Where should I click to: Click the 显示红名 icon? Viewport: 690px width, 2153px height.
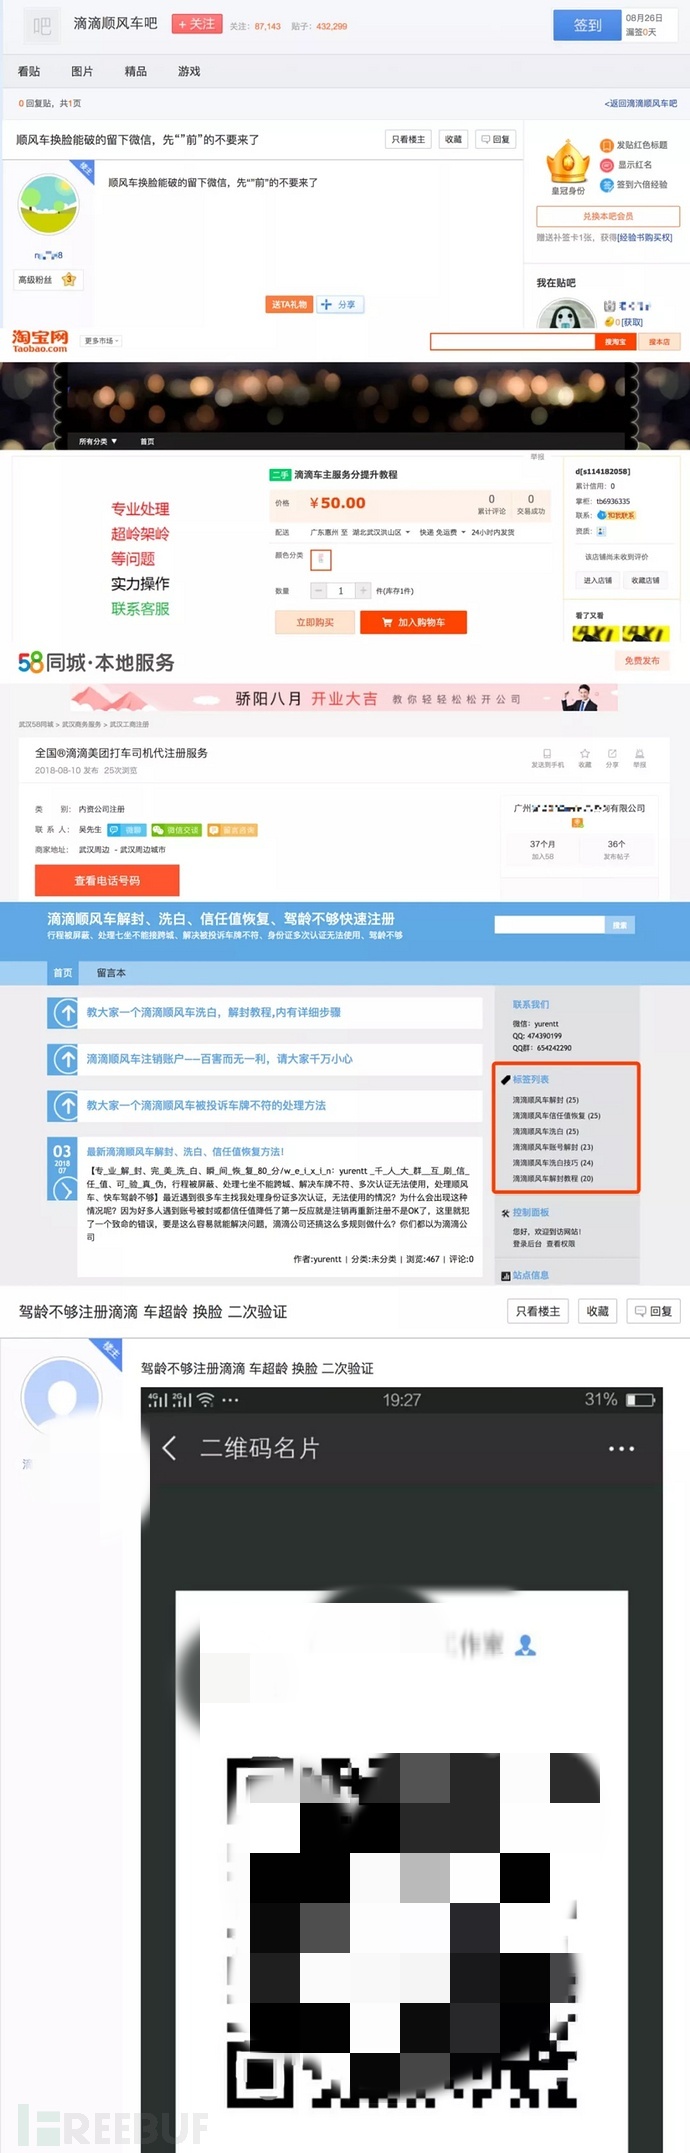pyautogui.click(x=606, y=165)
